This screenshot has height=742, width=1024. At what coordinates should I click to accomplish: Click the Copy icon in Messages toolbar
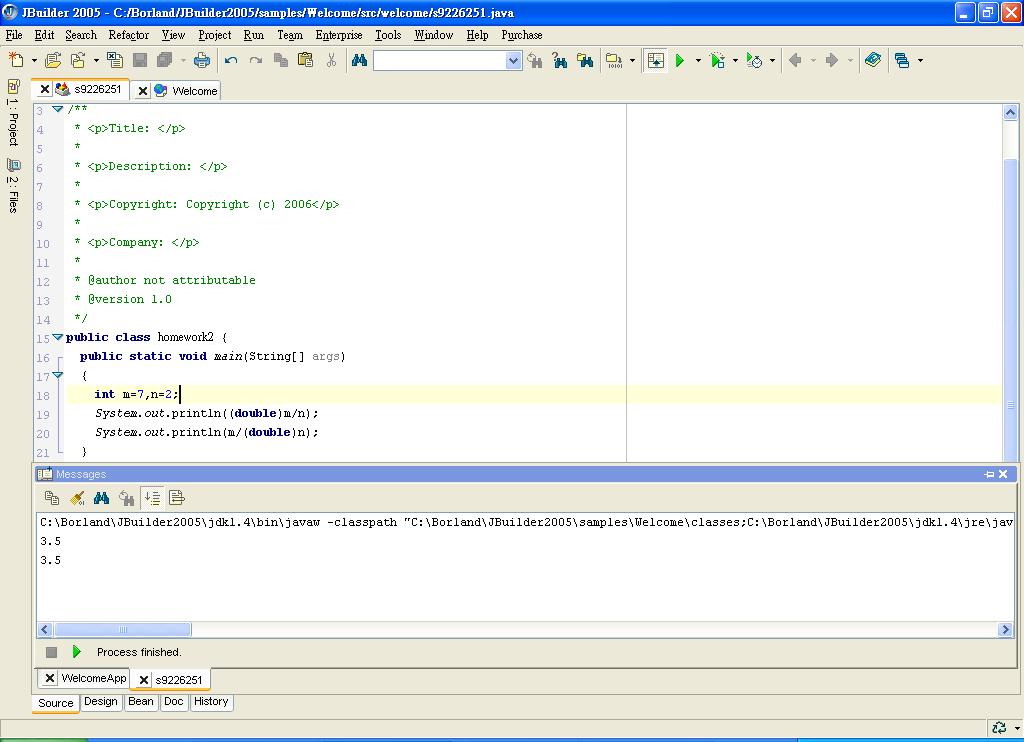pos(52,498)
